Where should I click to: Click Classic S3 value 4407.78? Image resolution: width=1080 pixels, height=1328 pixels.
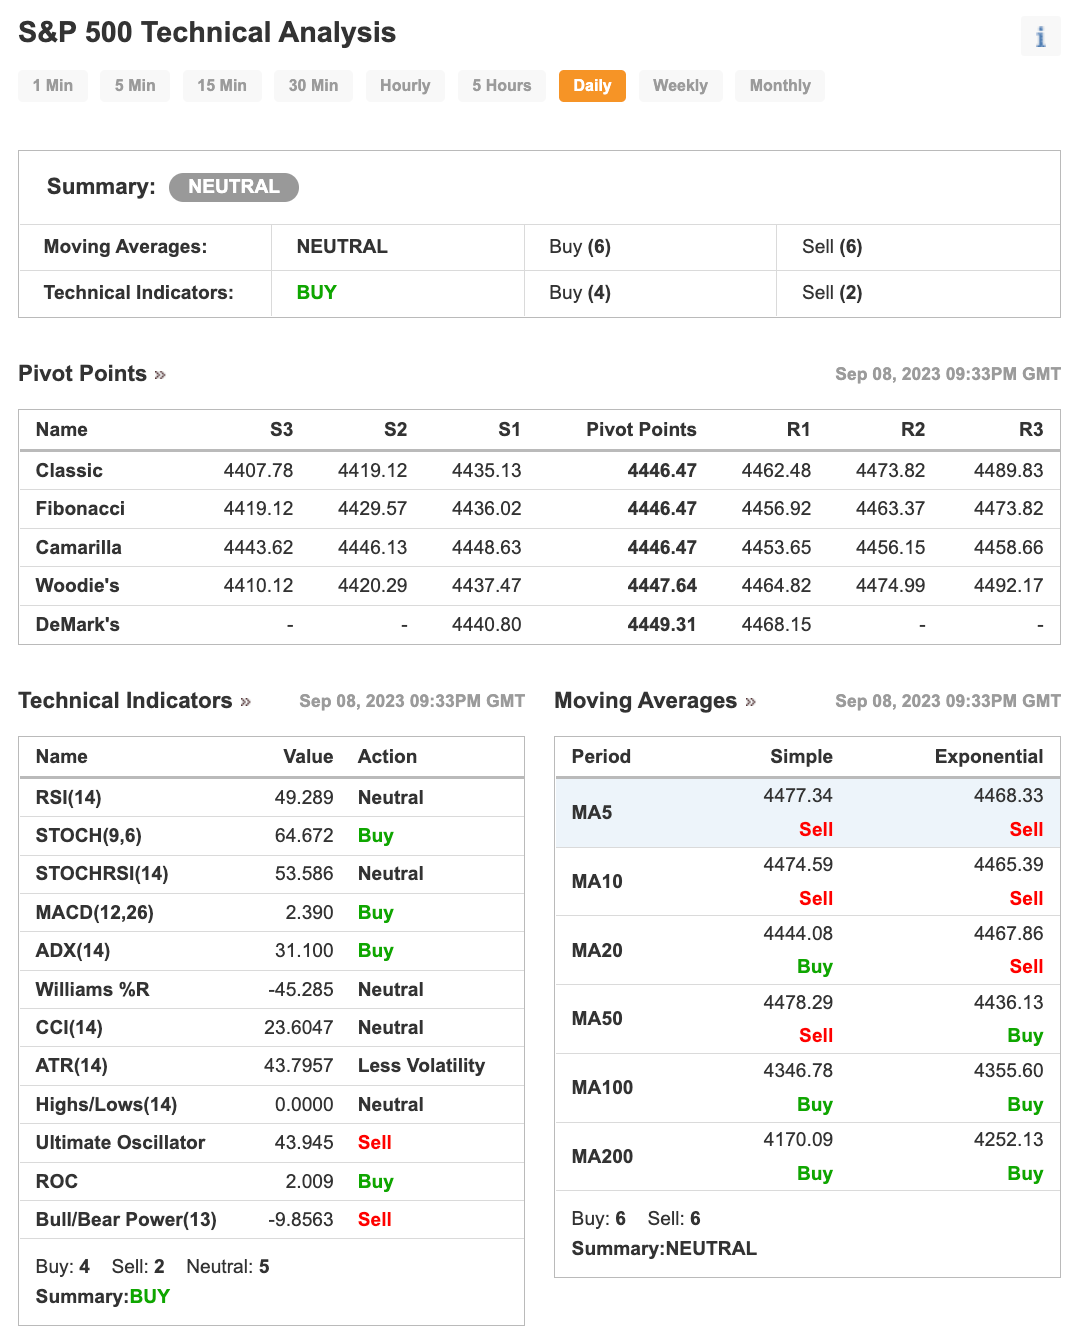click(258, 471)
